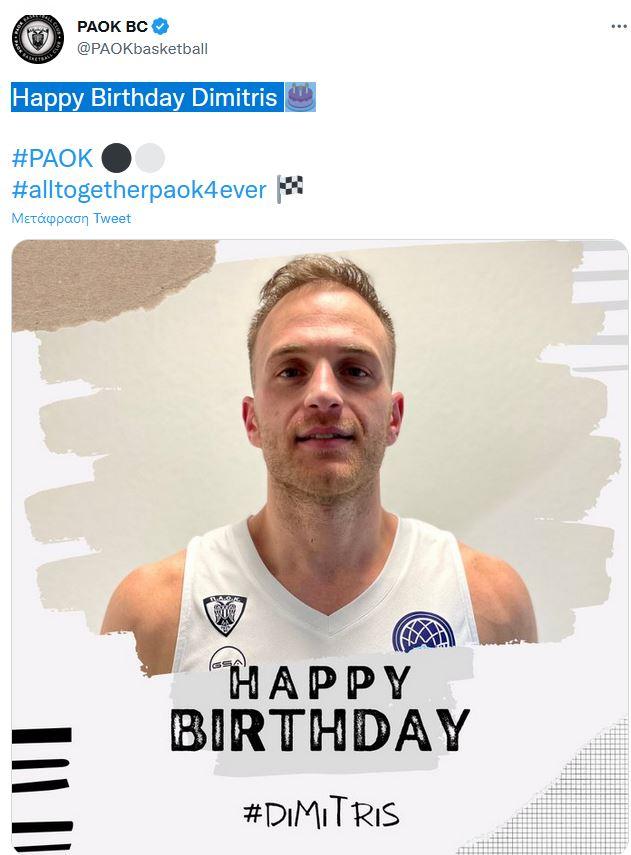Click the HAPPY BIRTHDAY banner text in image
Viewport: 631px width, 855px height.
tap(320, 707)
